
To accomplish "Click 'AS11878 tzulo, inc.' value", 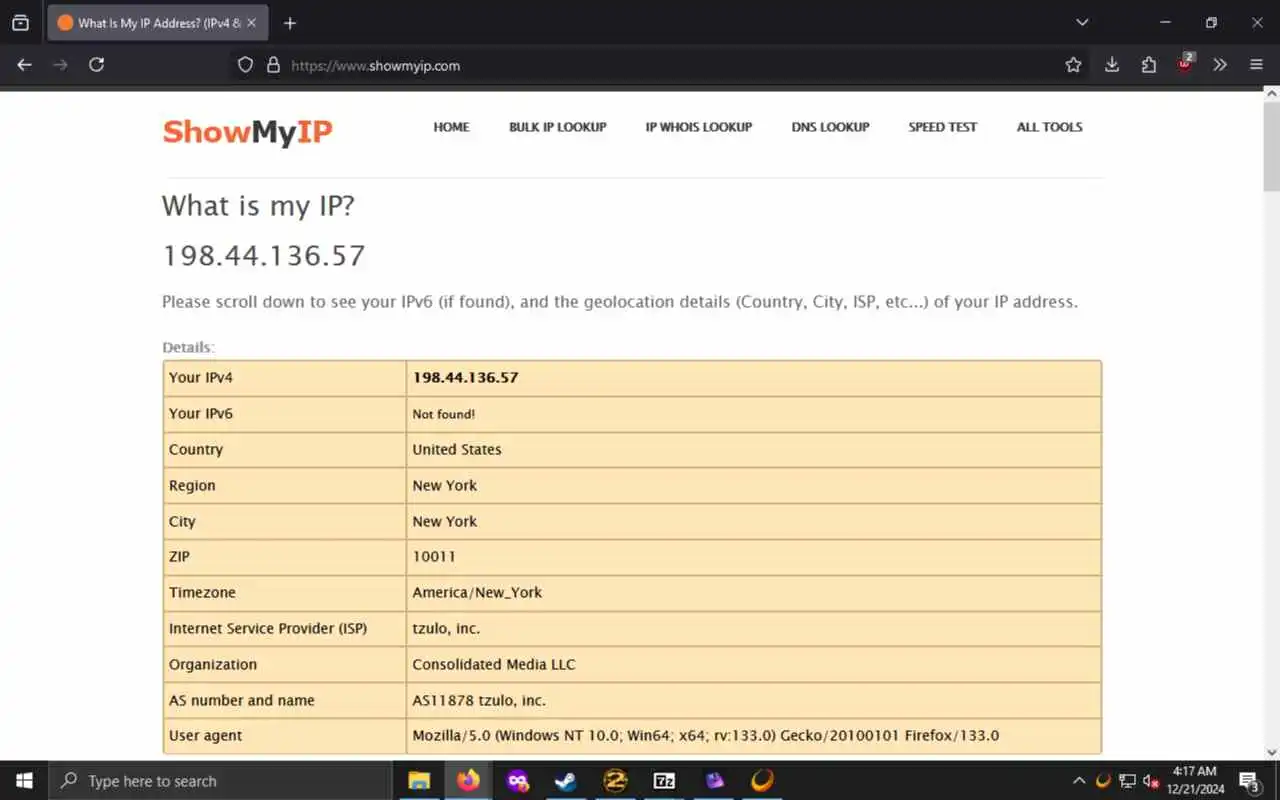I will pos(479,701).
